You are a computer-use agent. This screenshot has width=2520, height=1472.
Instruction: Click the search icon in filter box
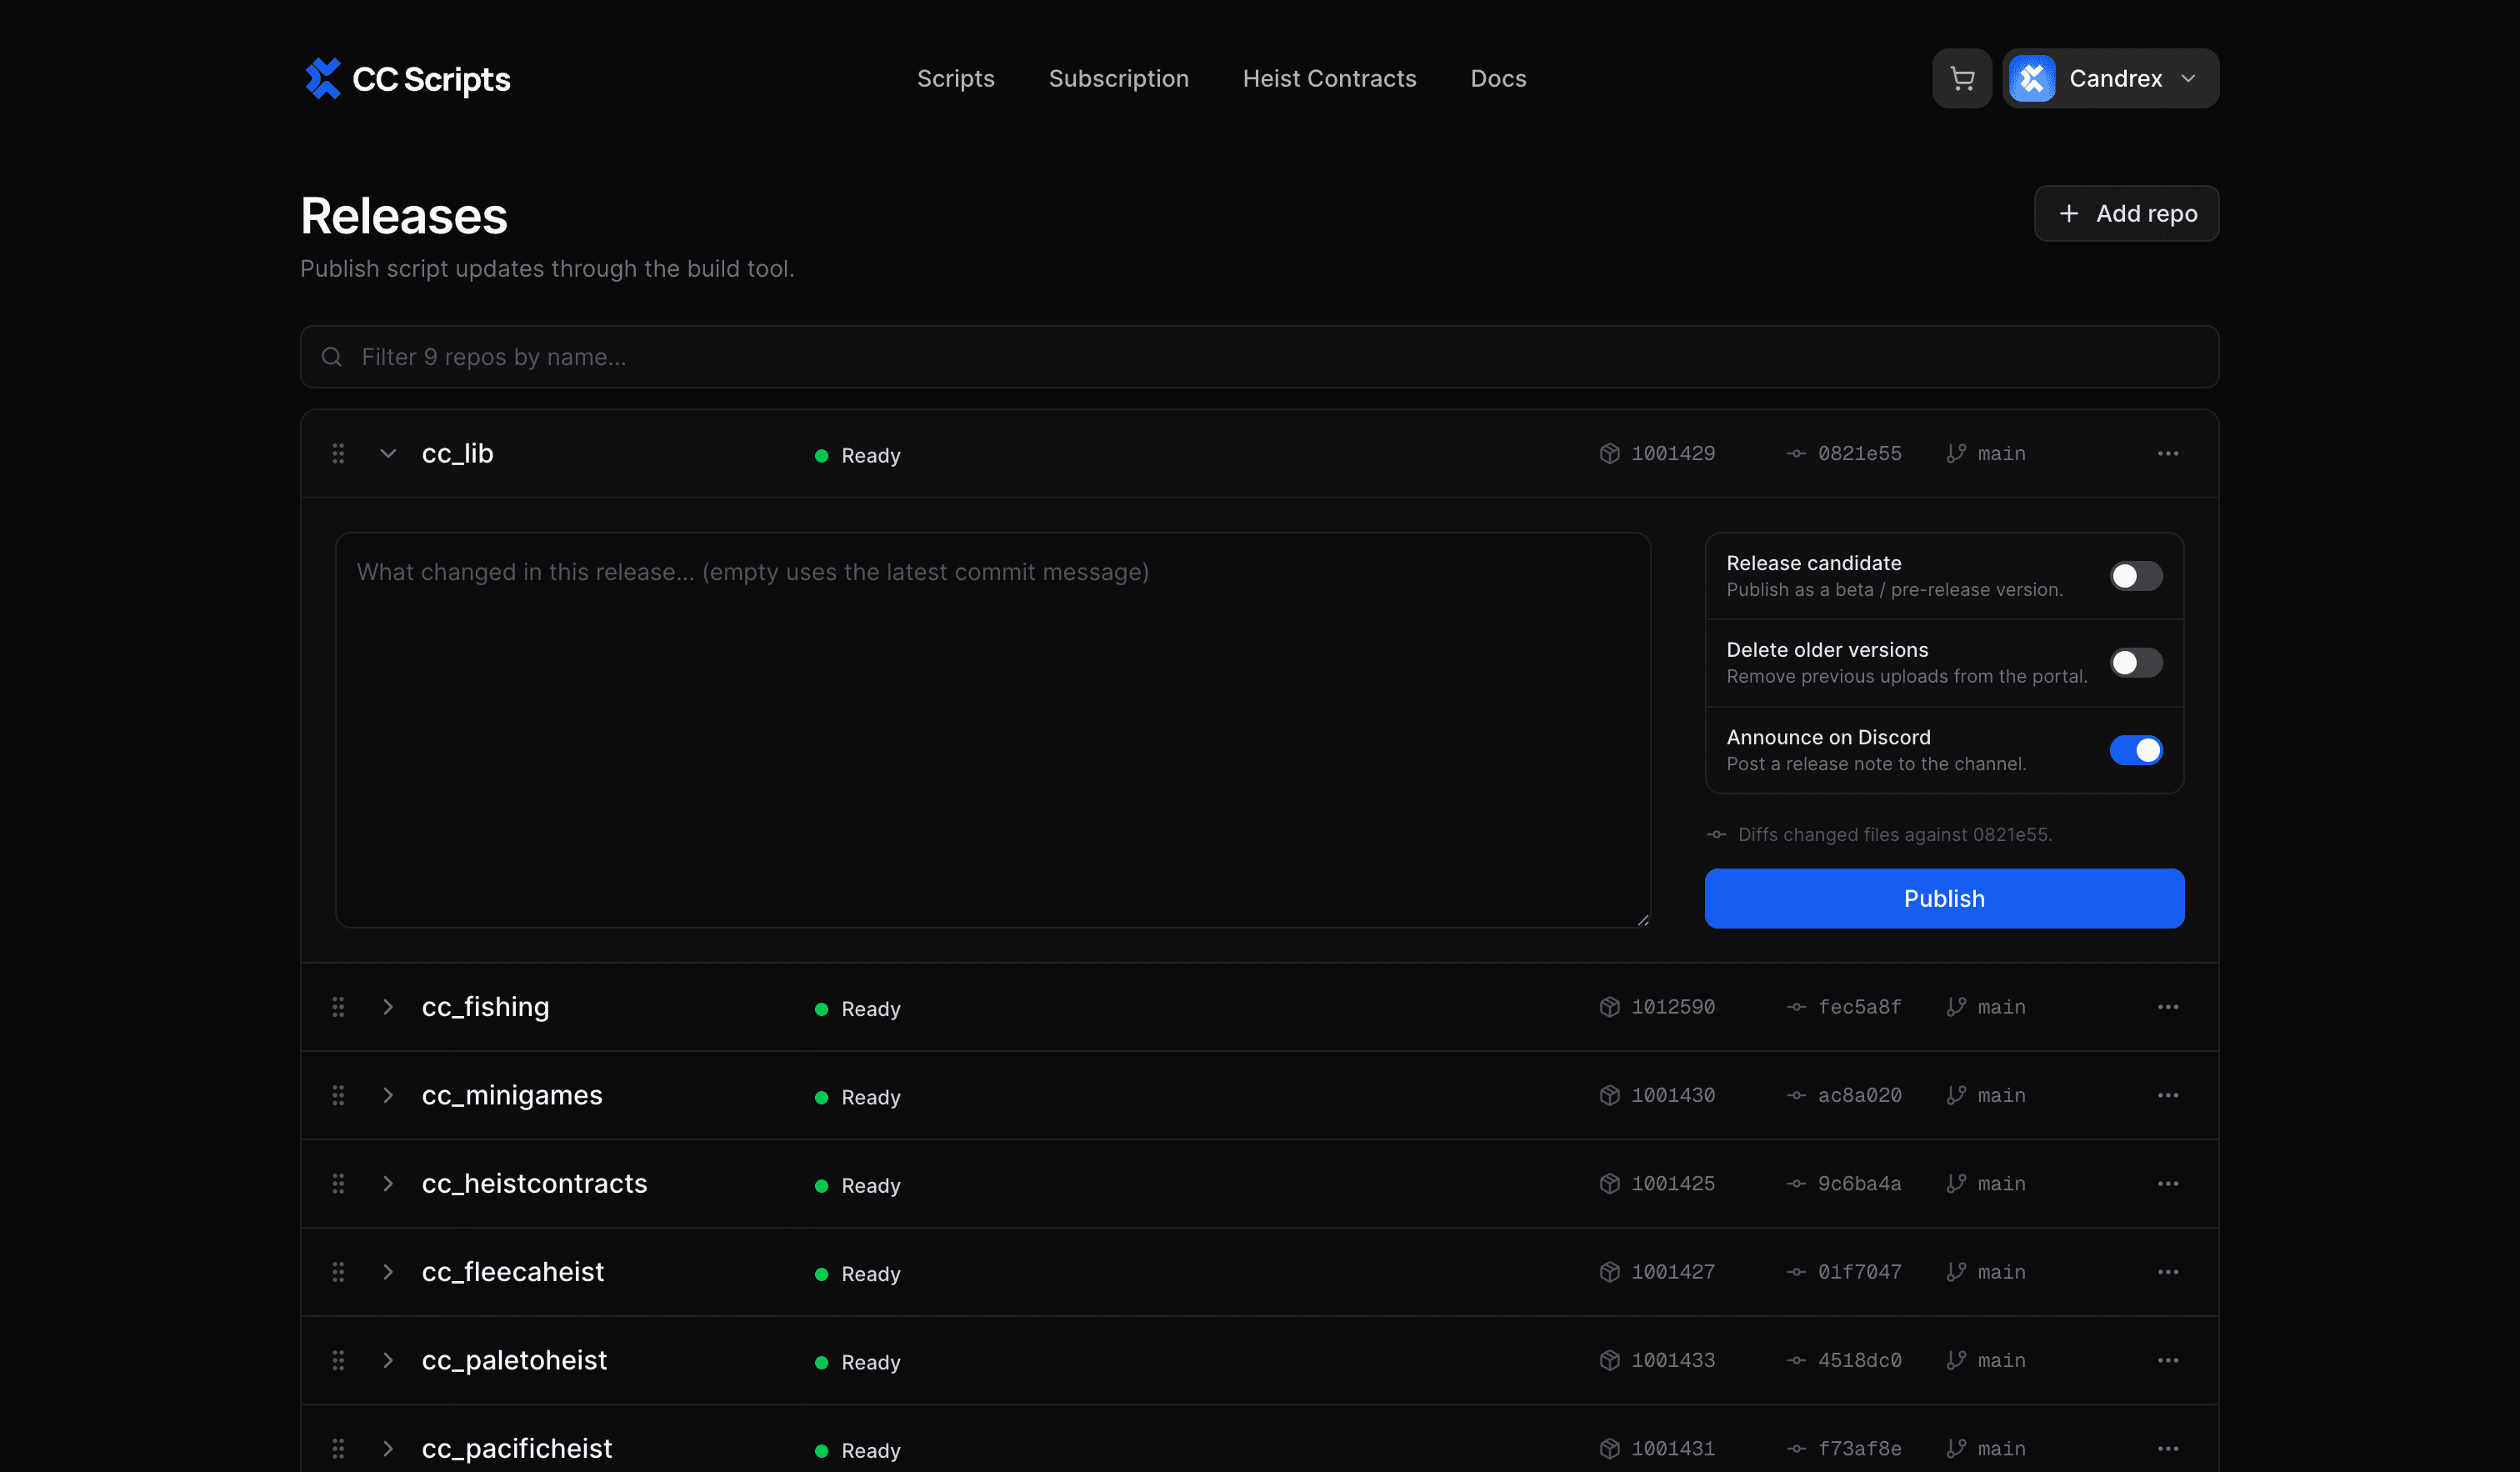pyautogui.click(x=332, y=357)
